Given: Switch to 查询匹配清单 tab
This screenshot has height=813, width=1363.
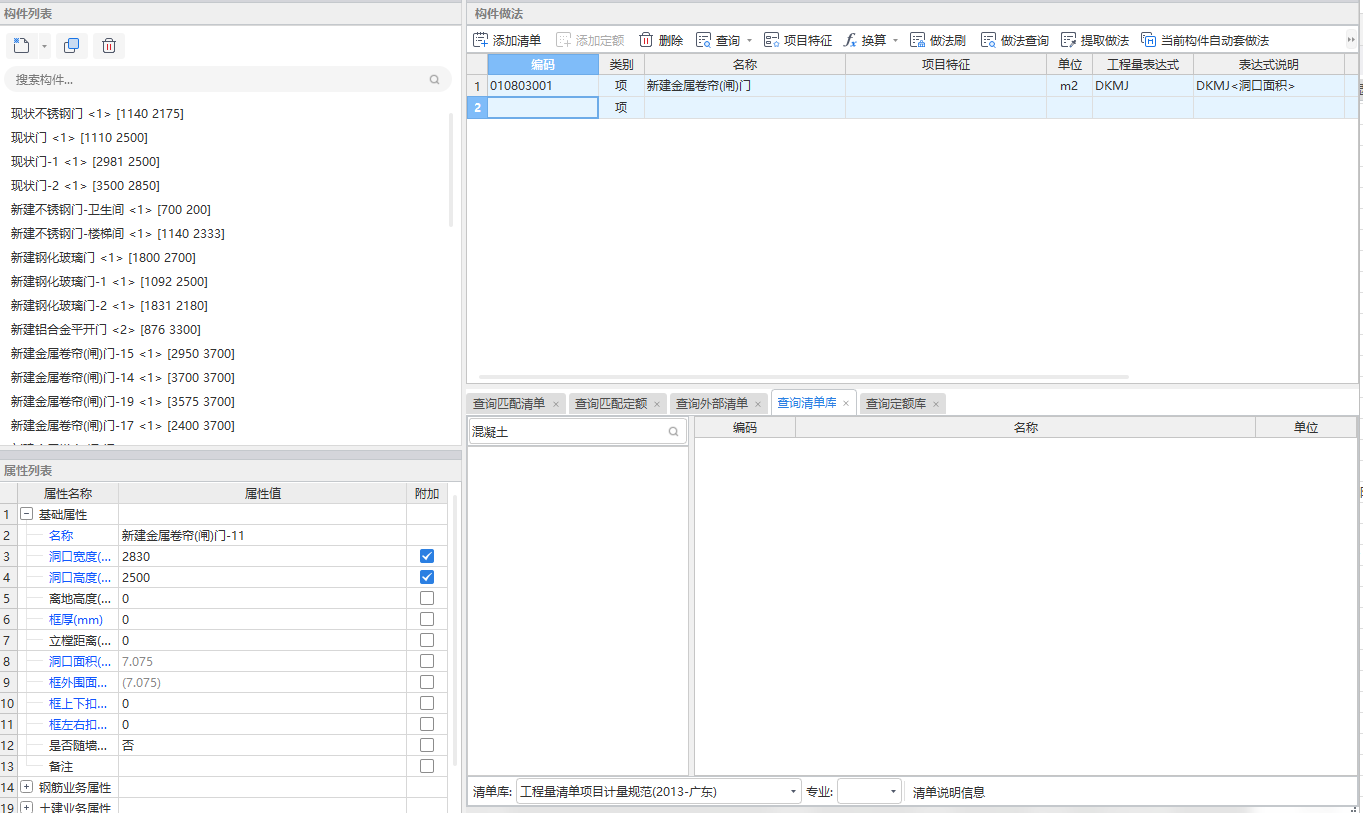Looking at the screenshot, I should [509, 404].
